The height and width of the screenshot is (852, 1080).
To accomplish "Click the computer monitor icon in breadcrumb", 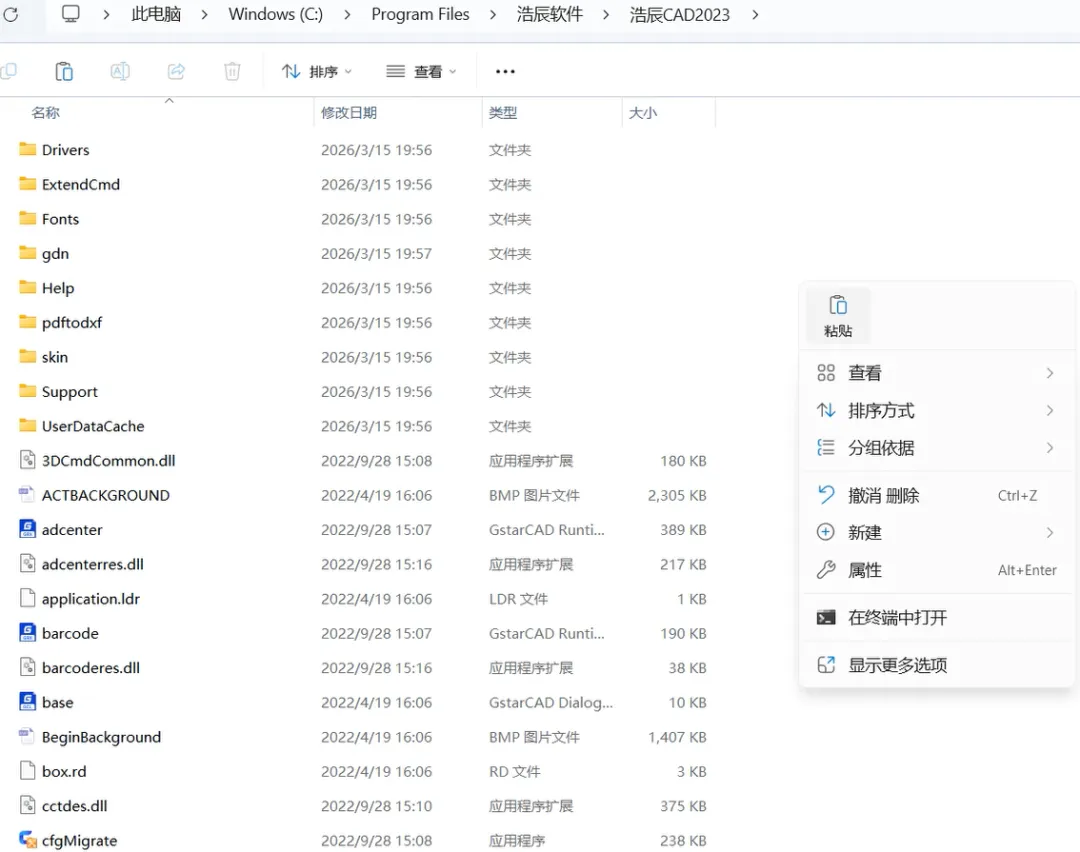I will coord(70,14).
